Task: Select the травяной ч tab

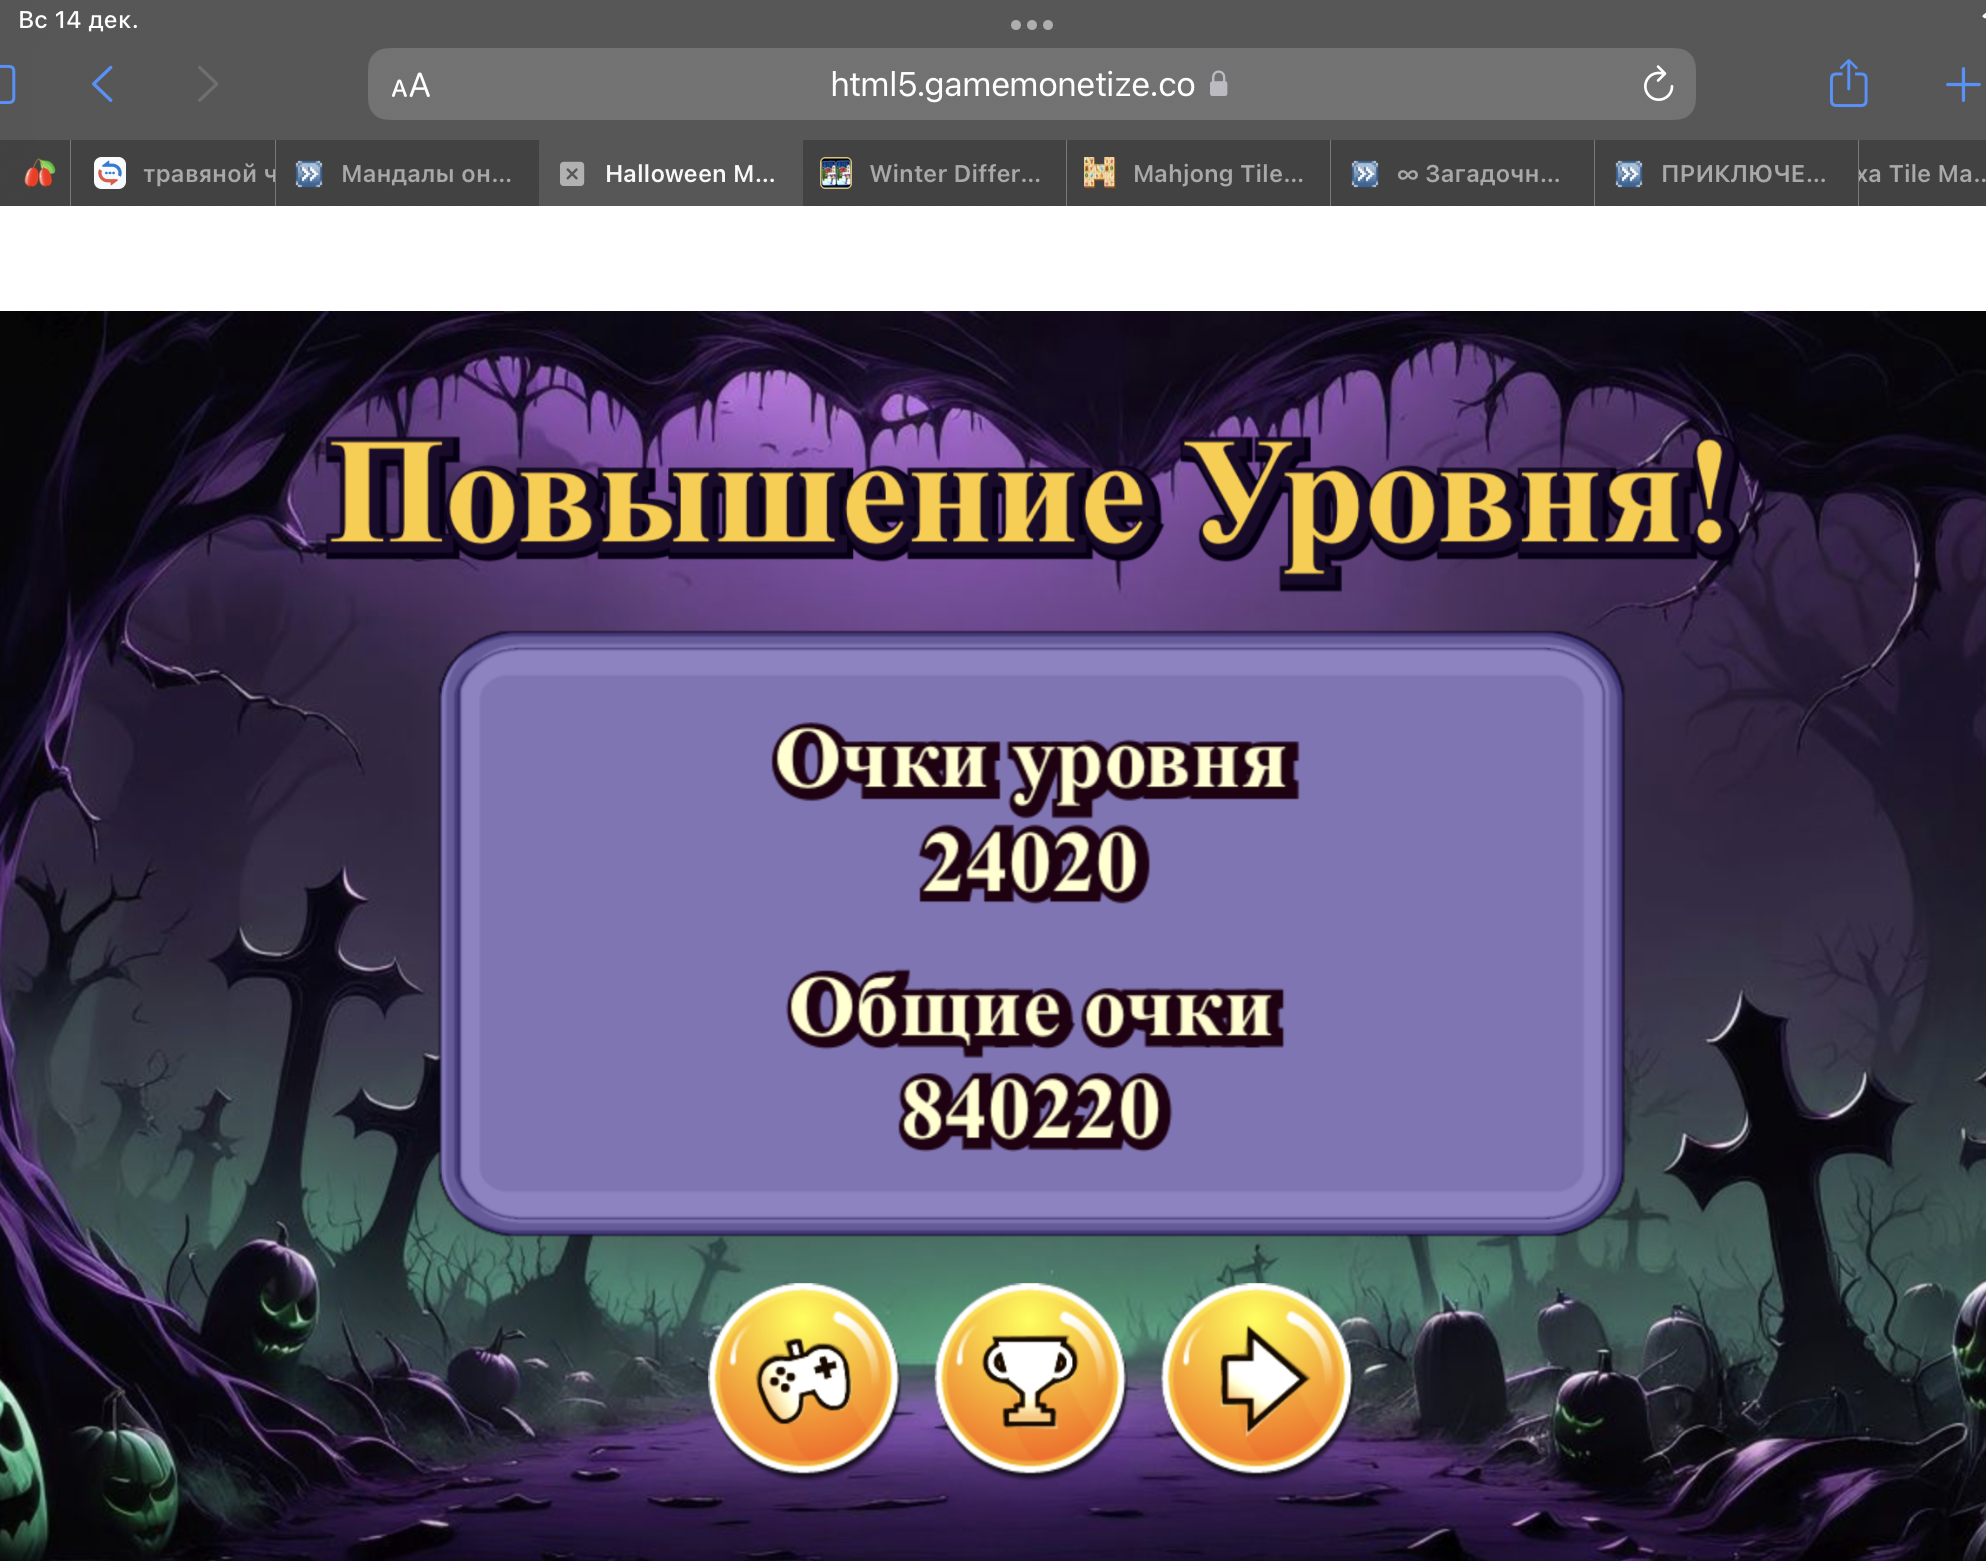Action: [x=185, y=174]
